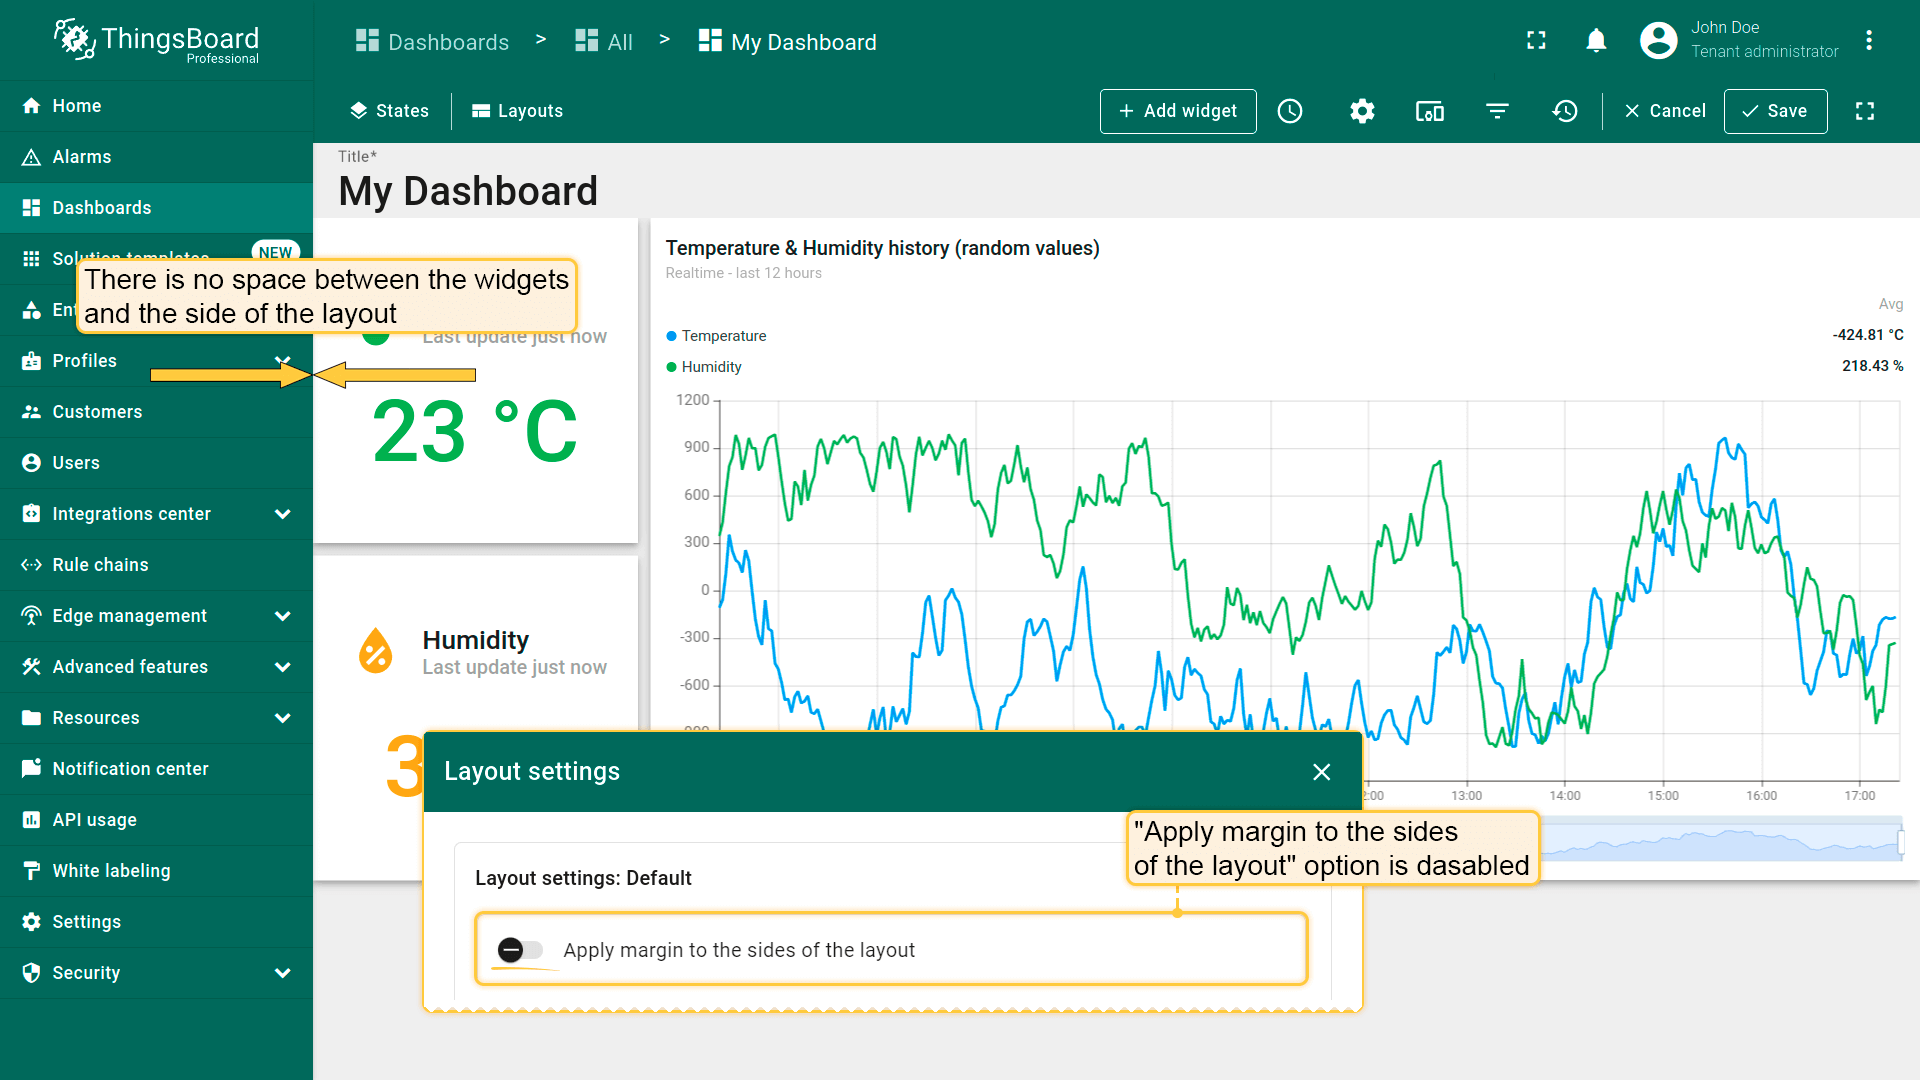The image size is (1920, 1080).
Task: Expand the Integrations center menu
Action: pyautogui.click(x=283, y=514)
